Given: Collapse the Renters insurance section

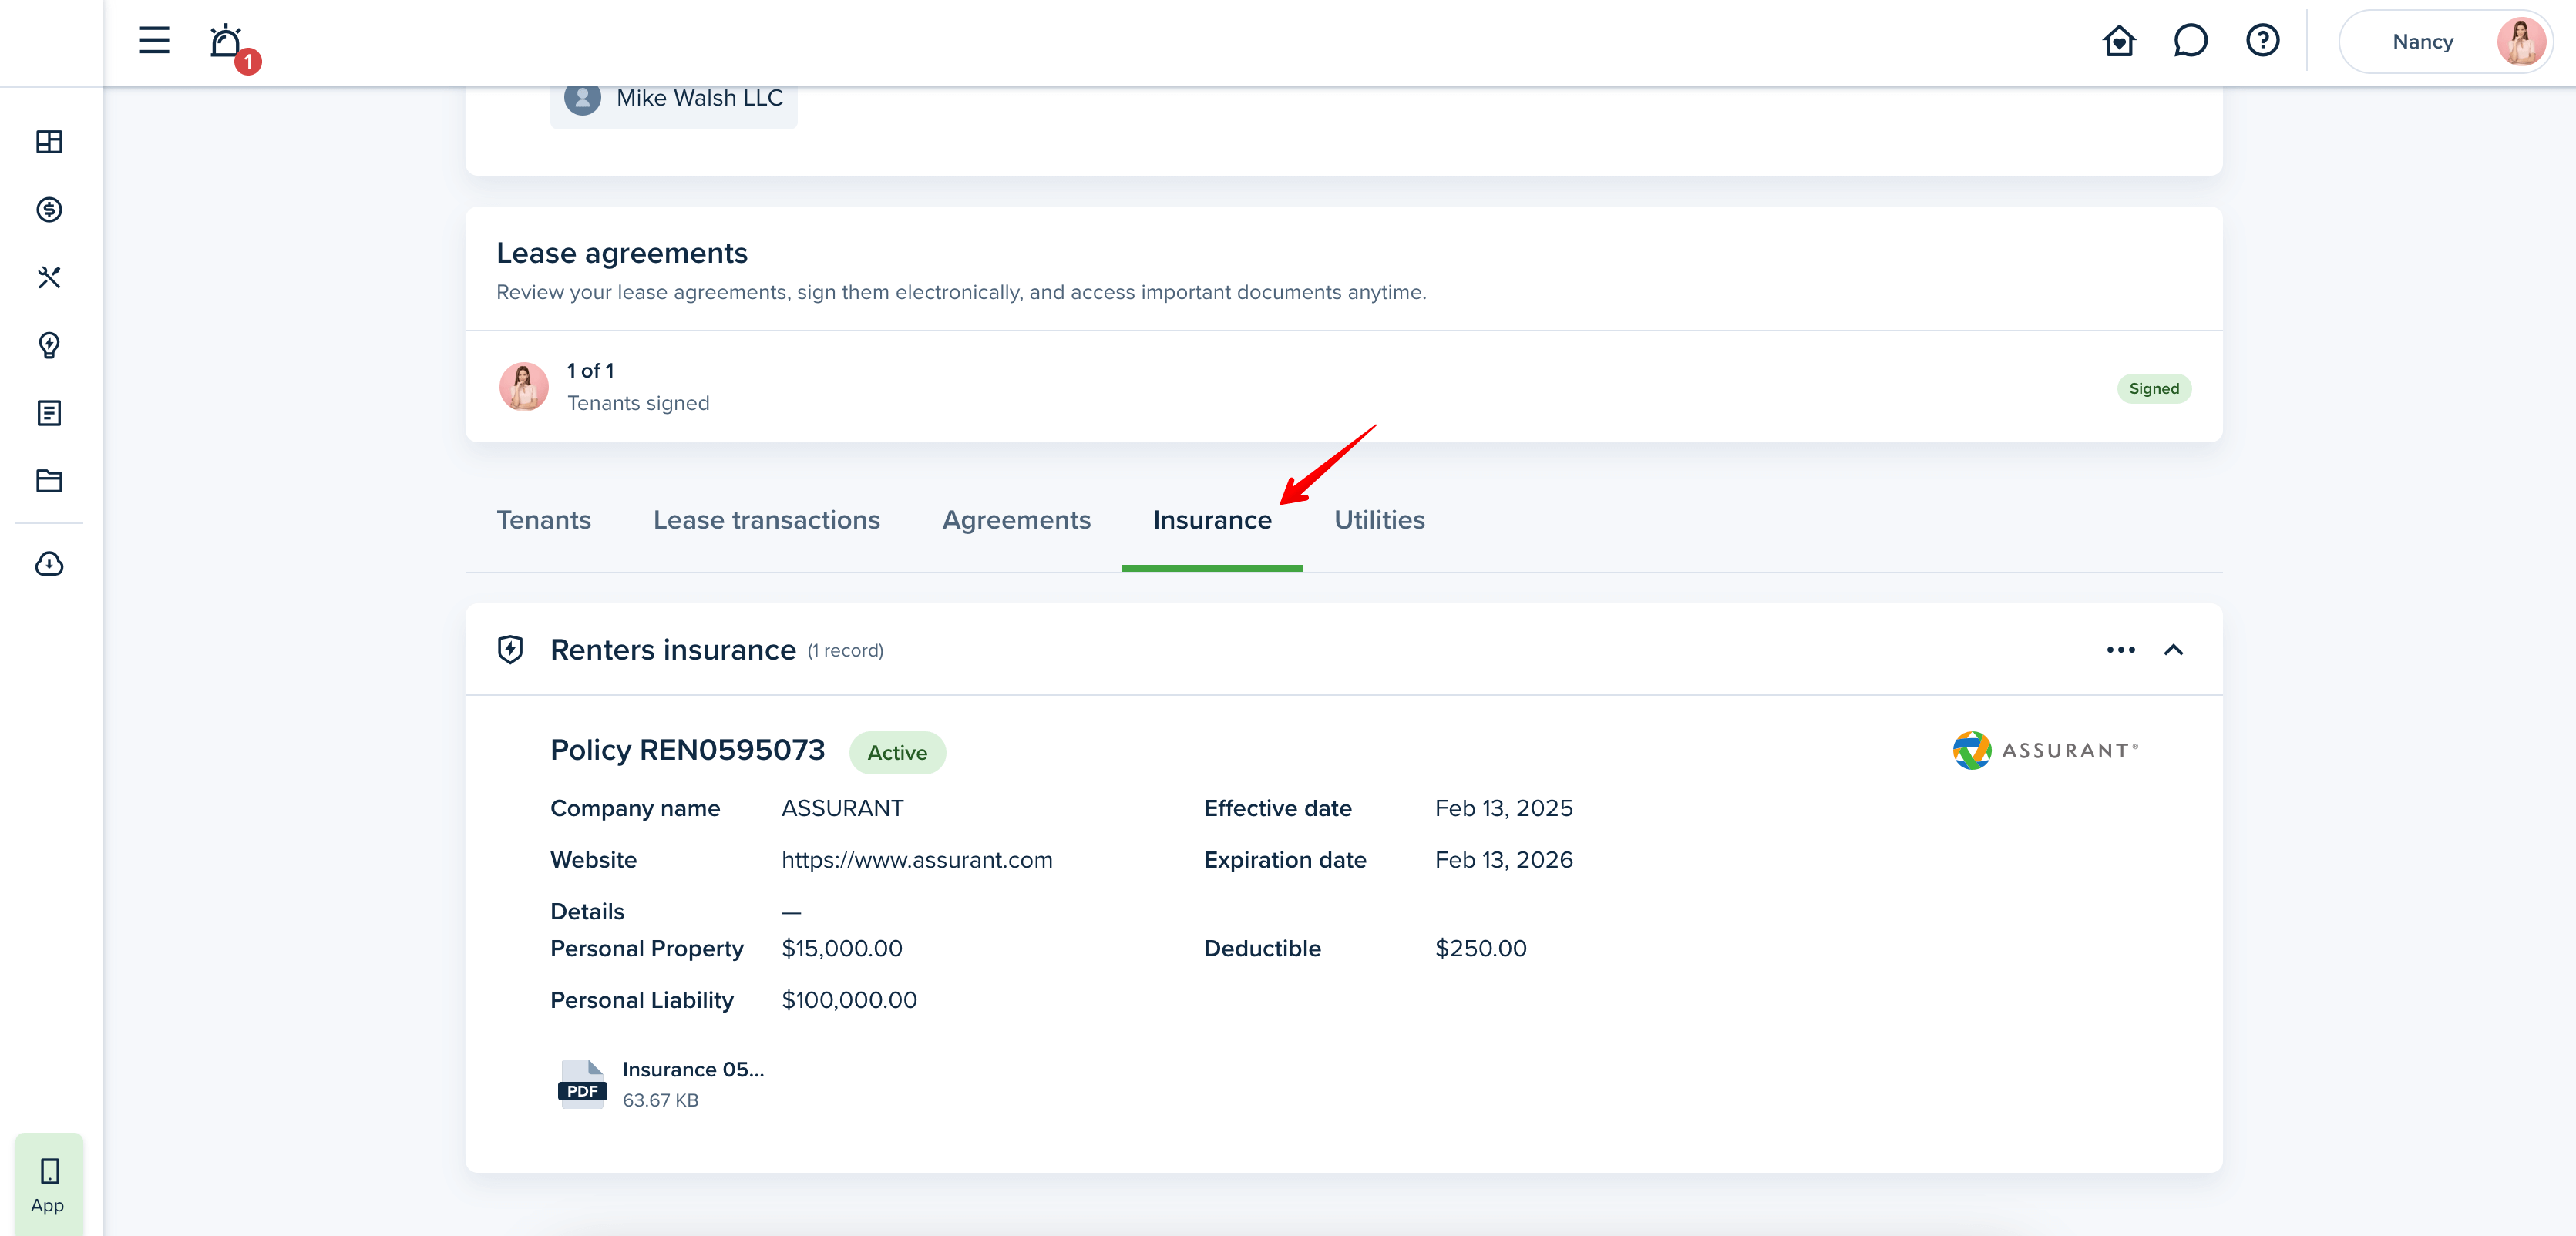Looking at the screenshot, I should 2173,650.
